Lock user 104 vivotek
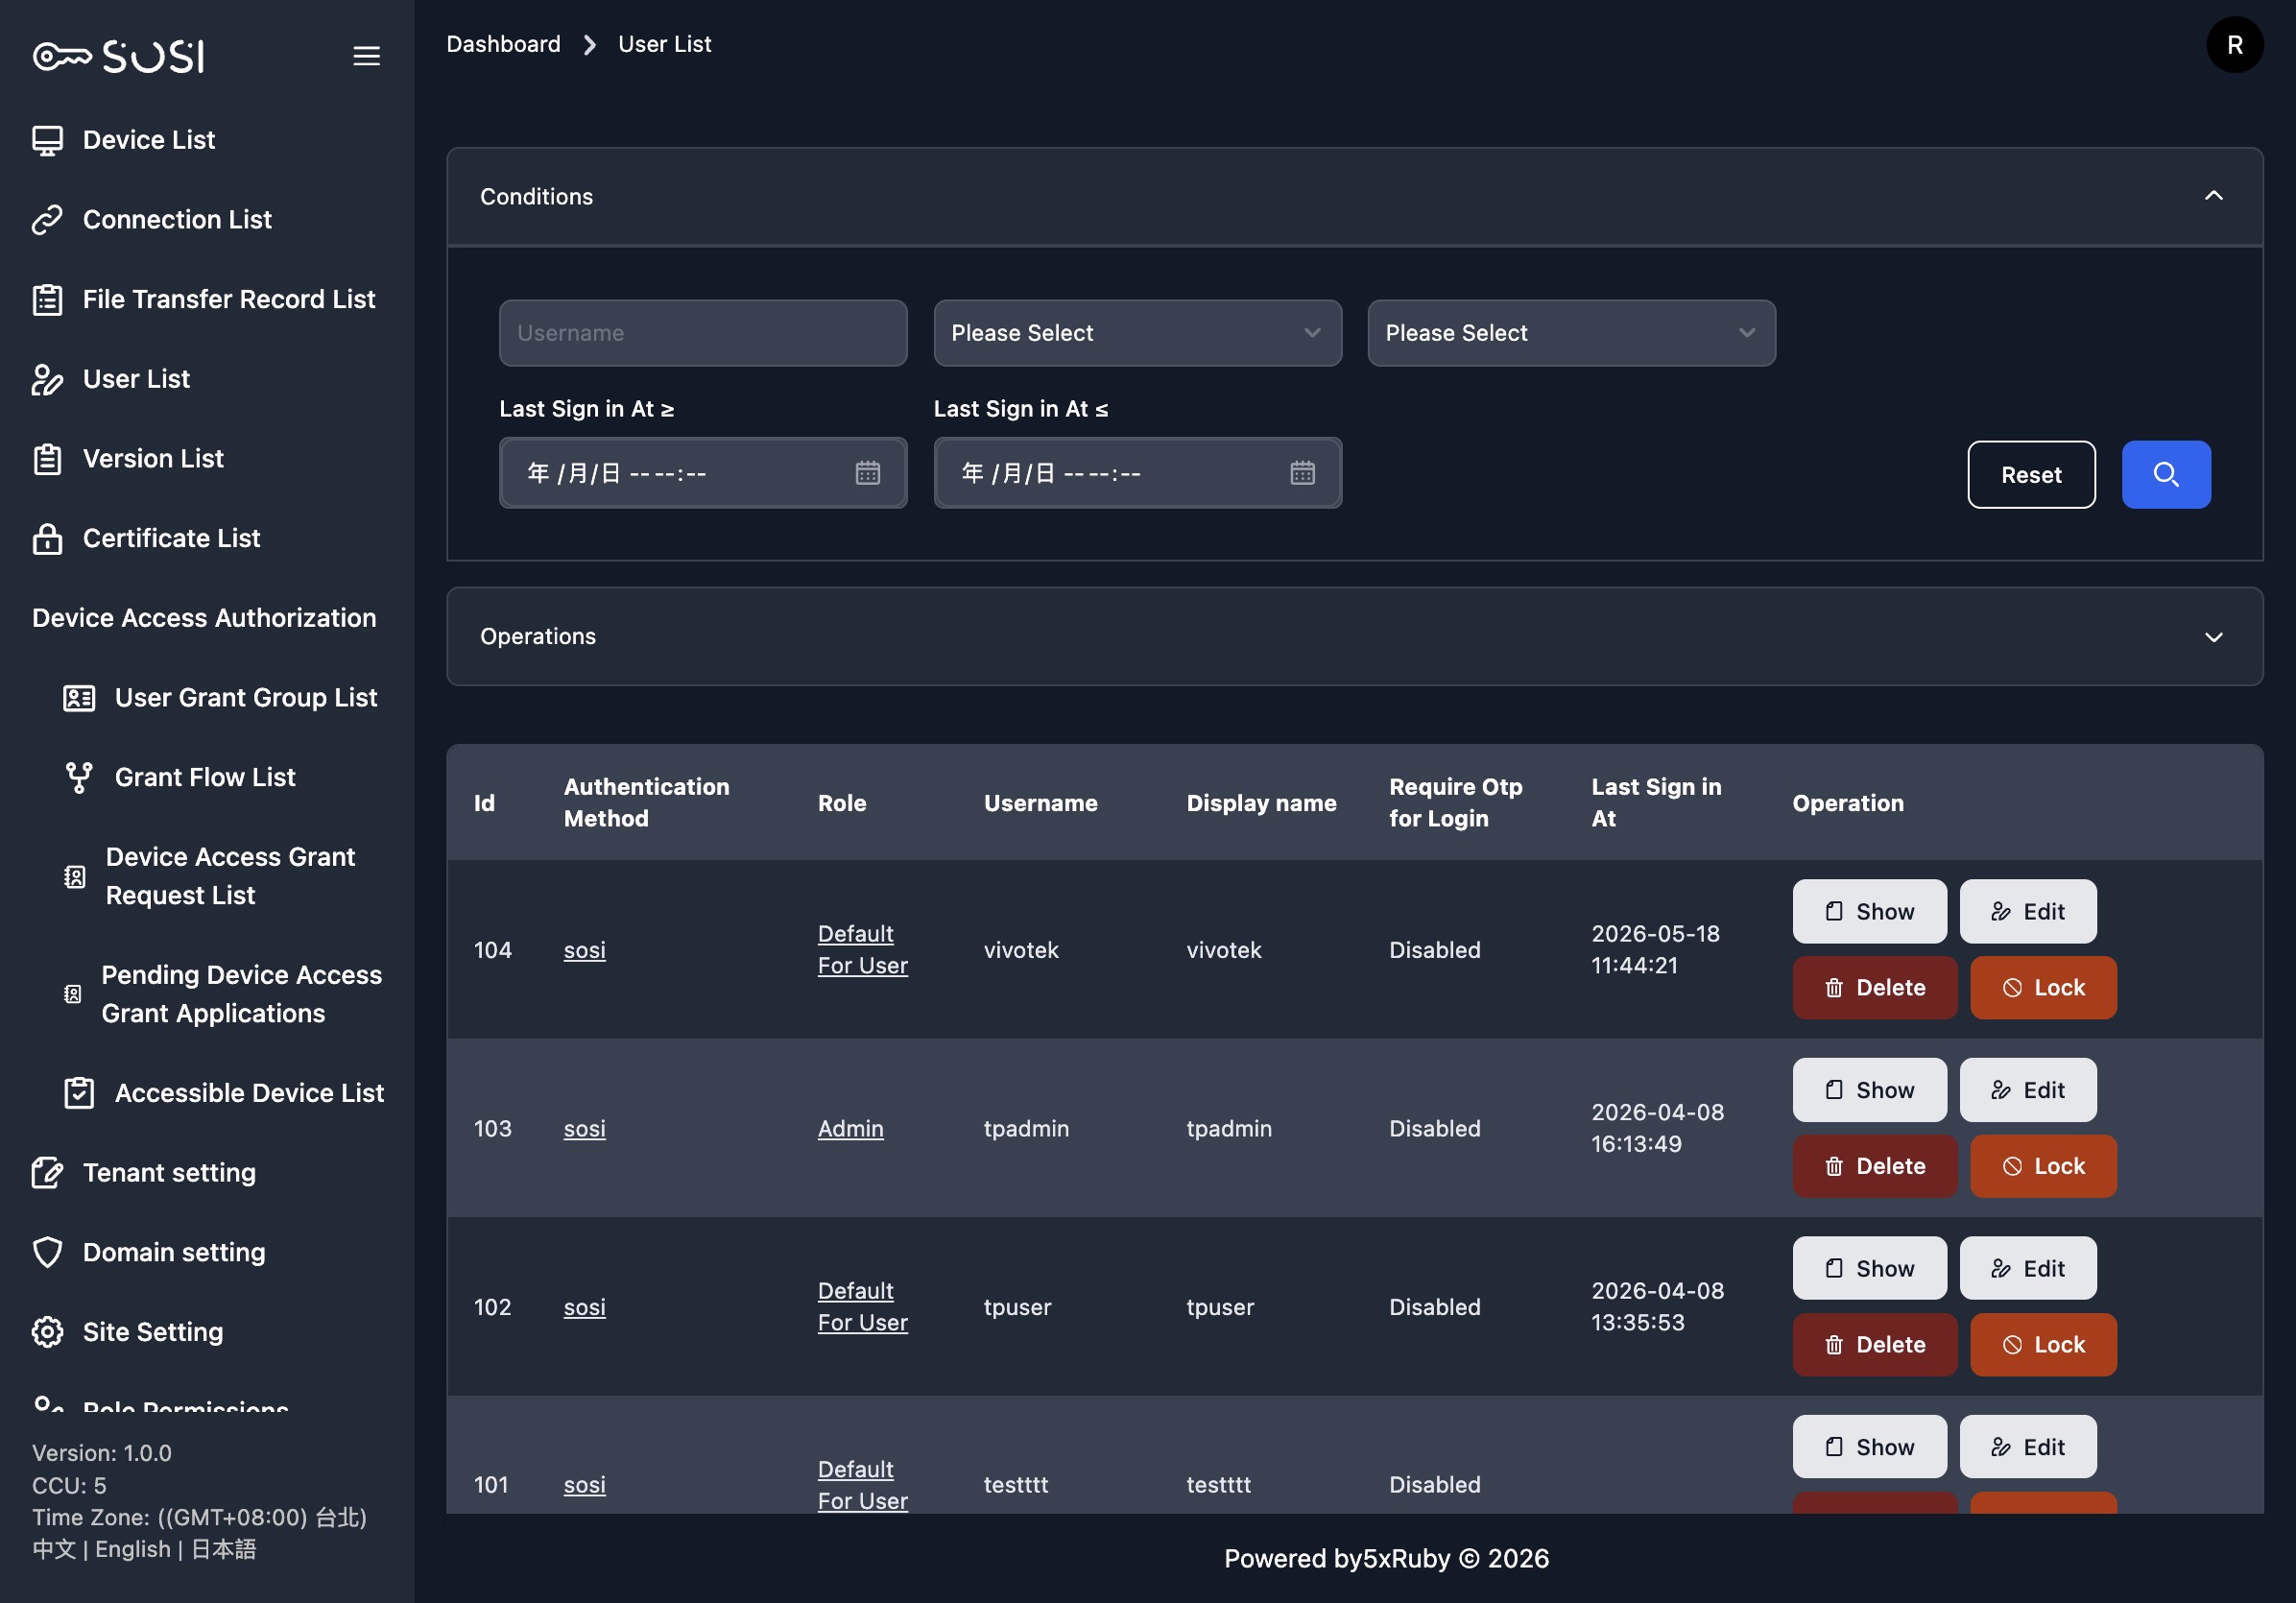 (2043, 988)
